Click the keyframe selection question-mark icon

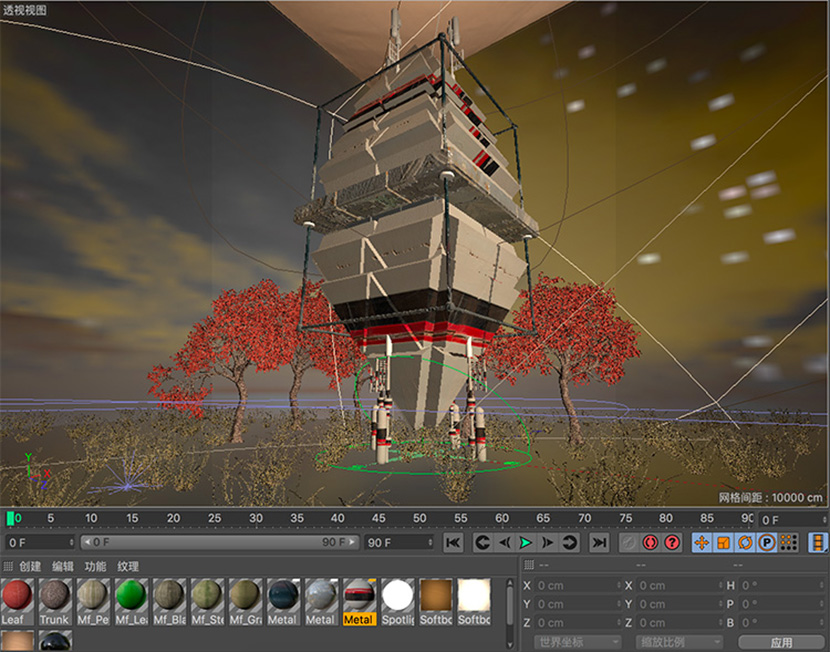673,542
